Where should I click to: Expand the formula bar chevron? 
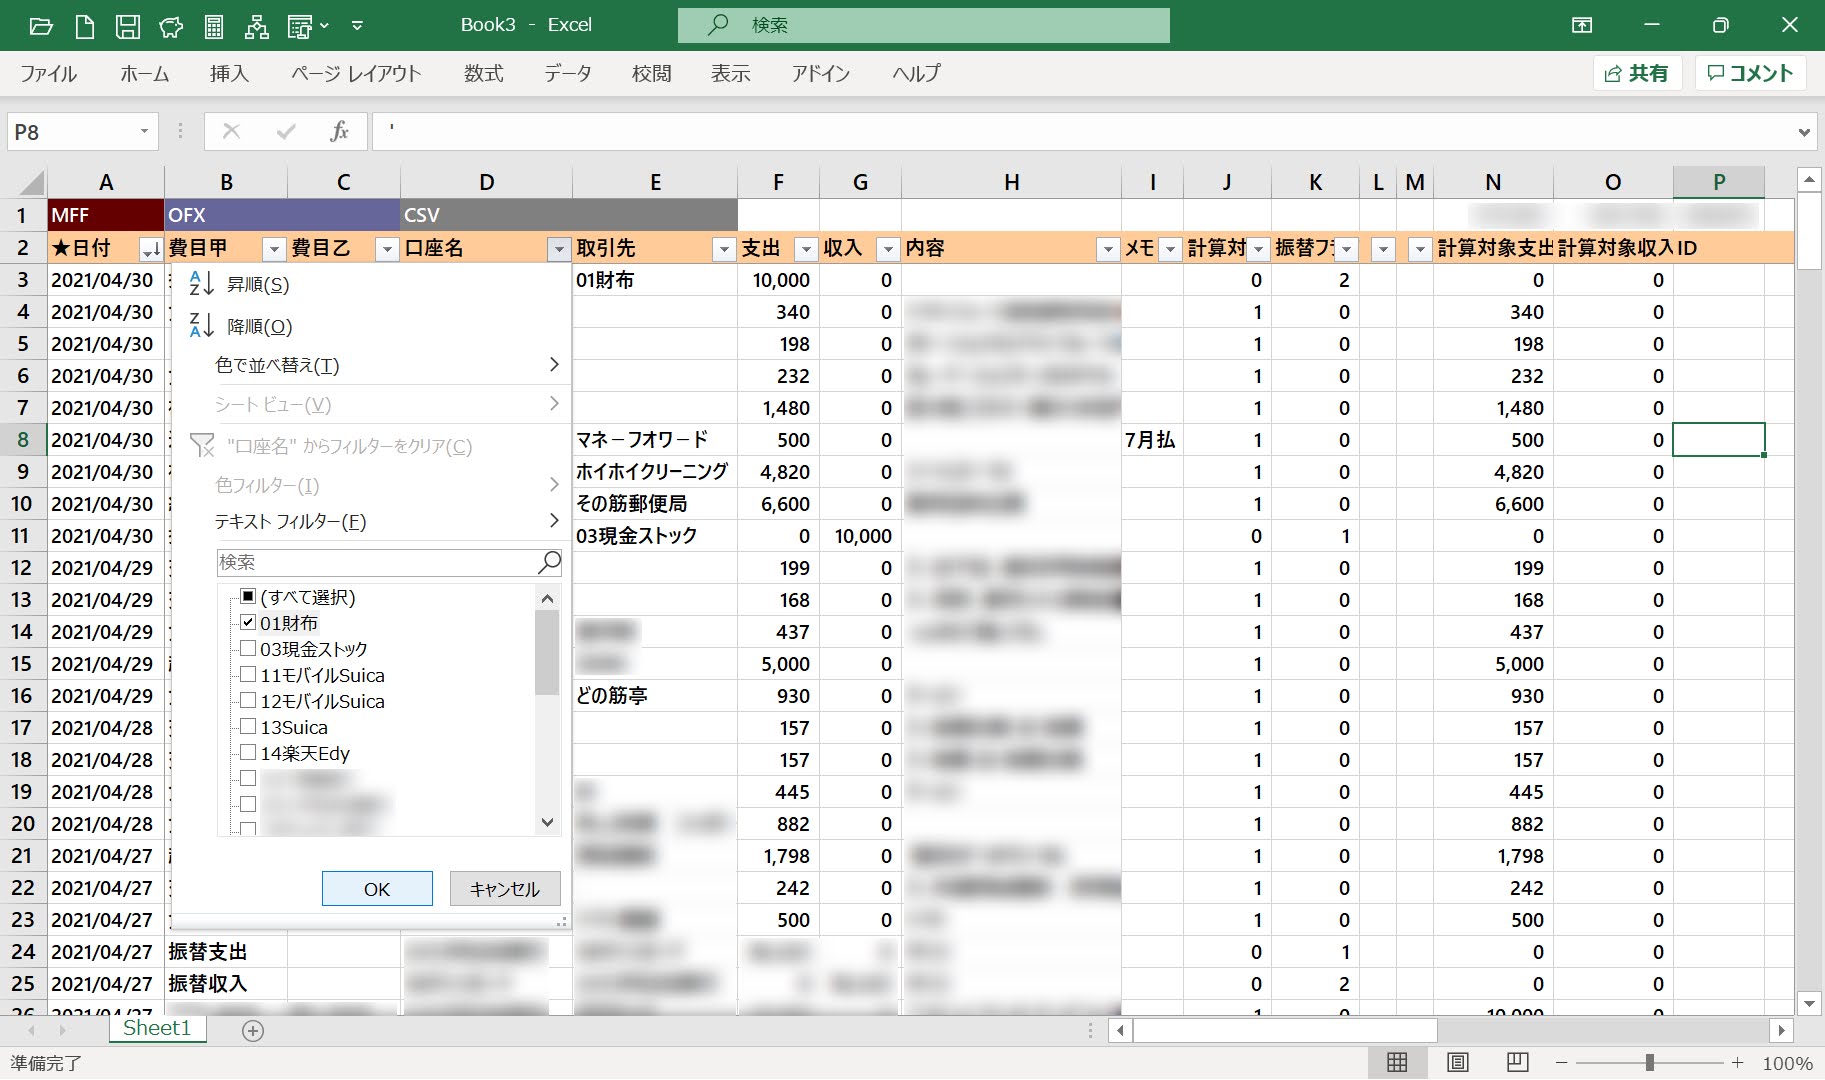(x=1804, y=132)
